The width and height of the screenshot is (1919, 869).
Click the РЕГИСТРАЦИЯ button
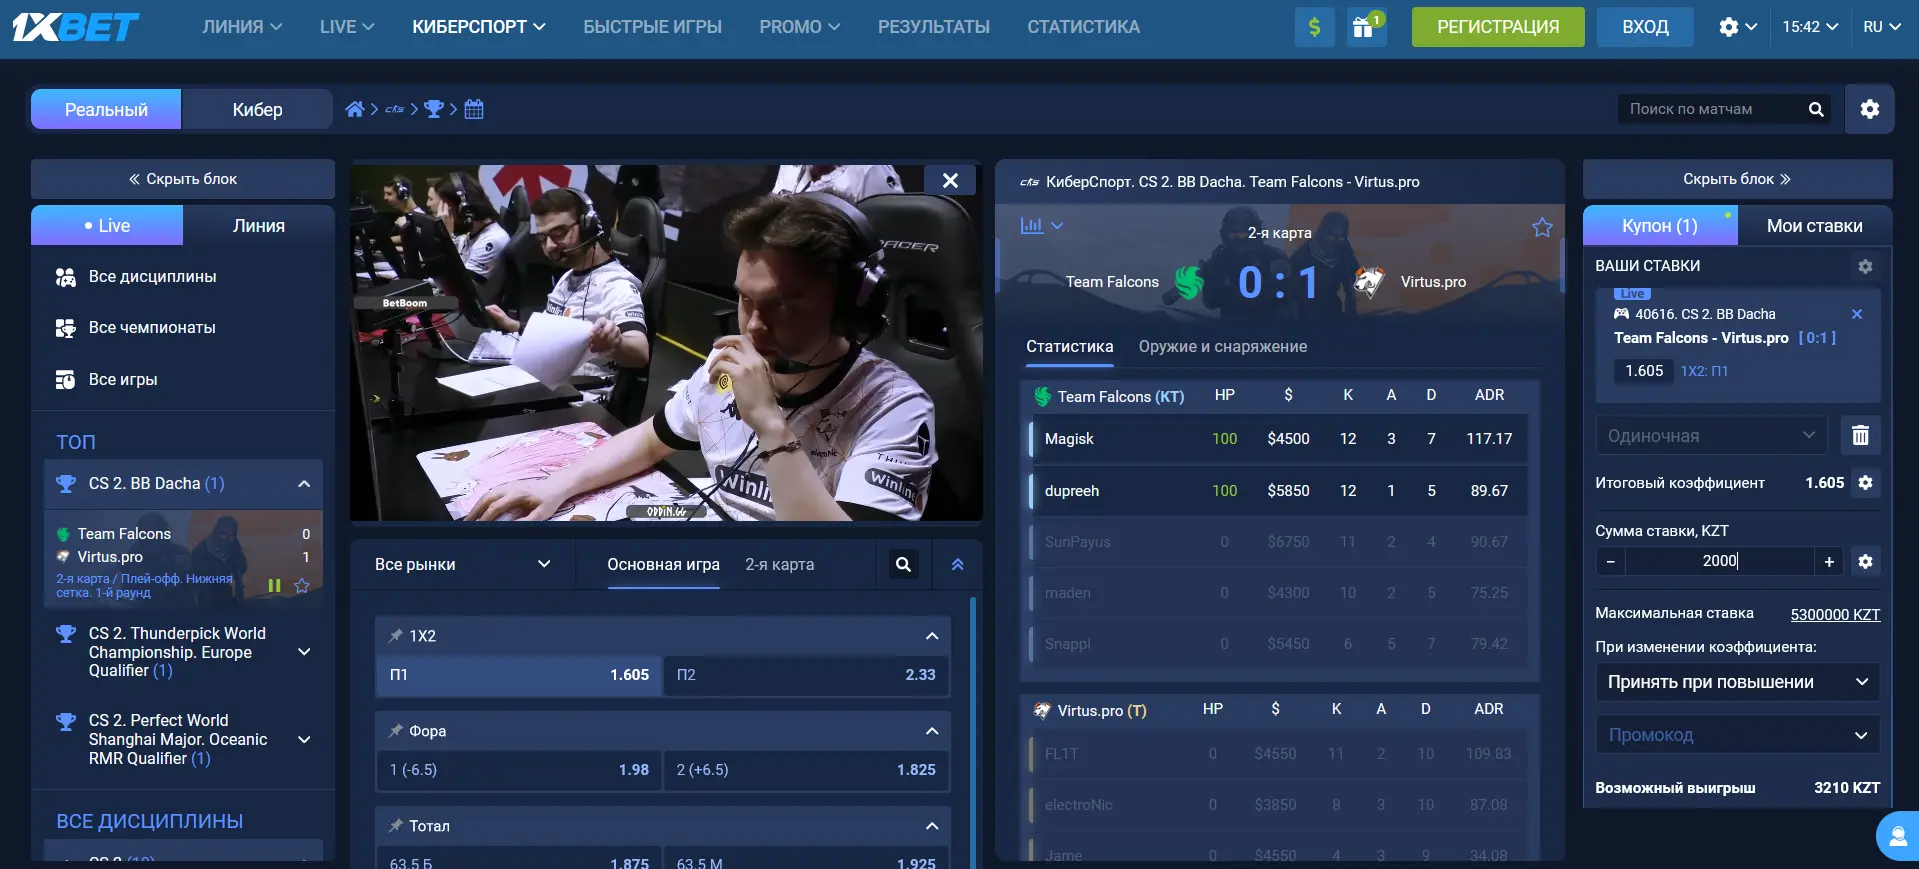click(x=1498, y=27)
